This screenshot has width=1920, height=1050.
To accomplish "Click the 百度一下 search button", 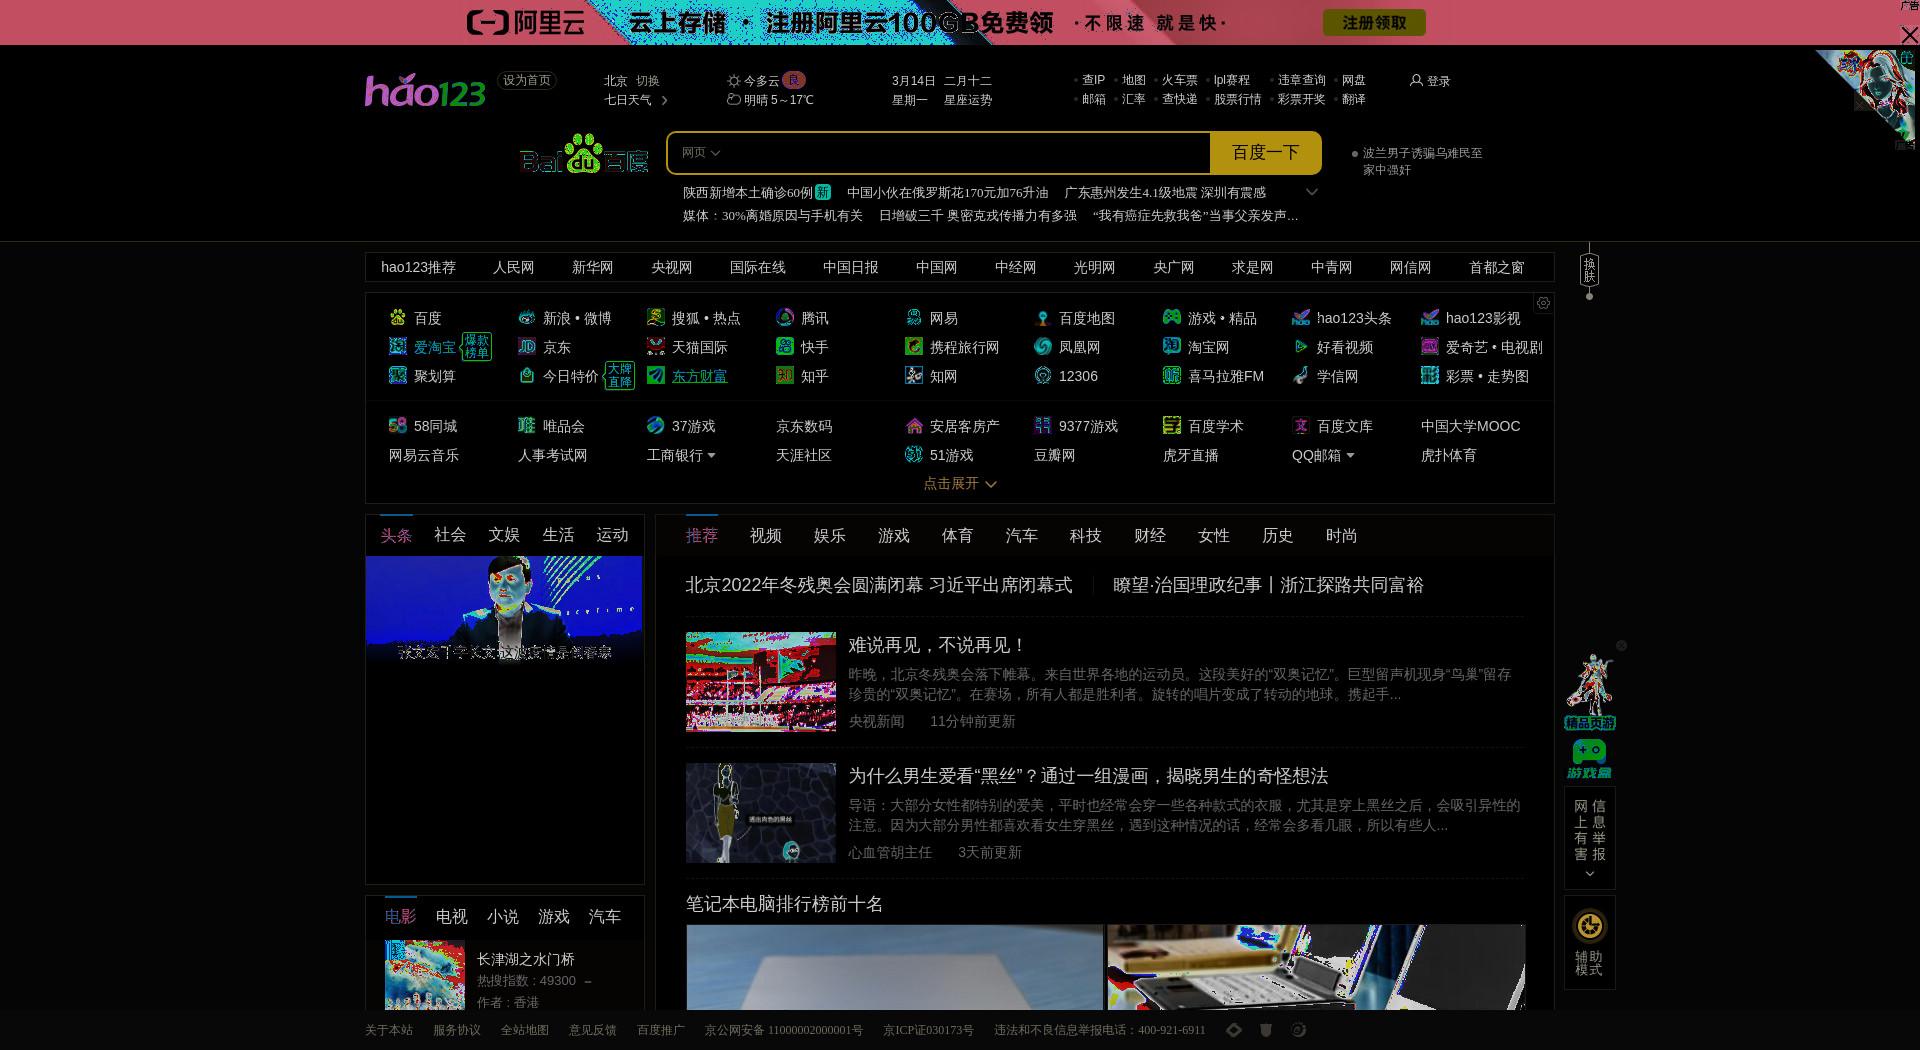I will (x=1265, y=153).
